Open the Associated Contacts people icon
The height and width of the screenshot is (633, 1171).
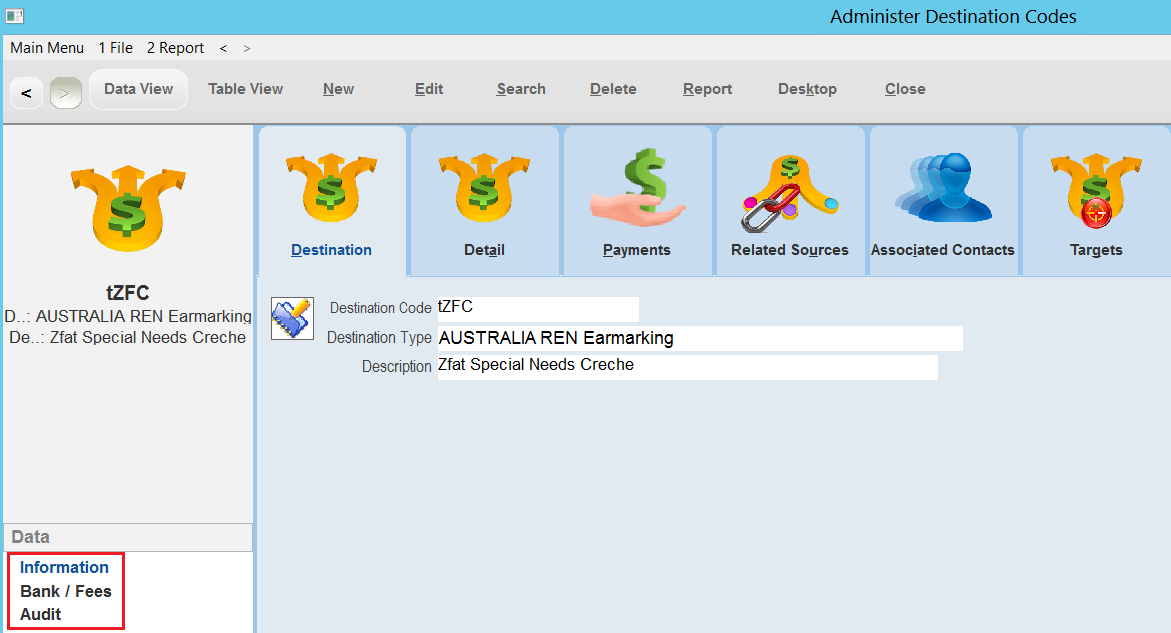tap(943, 187)
